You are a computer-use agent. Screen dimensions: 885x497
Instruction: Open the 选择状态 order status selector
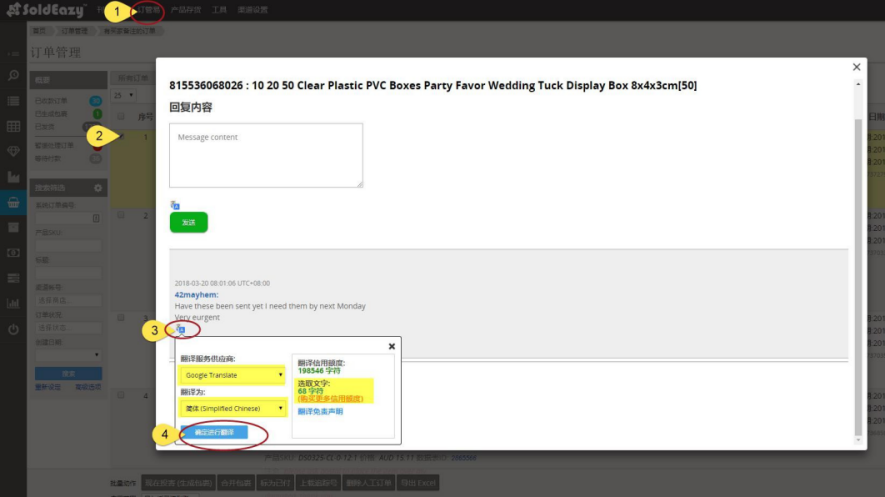click(68, 327)
